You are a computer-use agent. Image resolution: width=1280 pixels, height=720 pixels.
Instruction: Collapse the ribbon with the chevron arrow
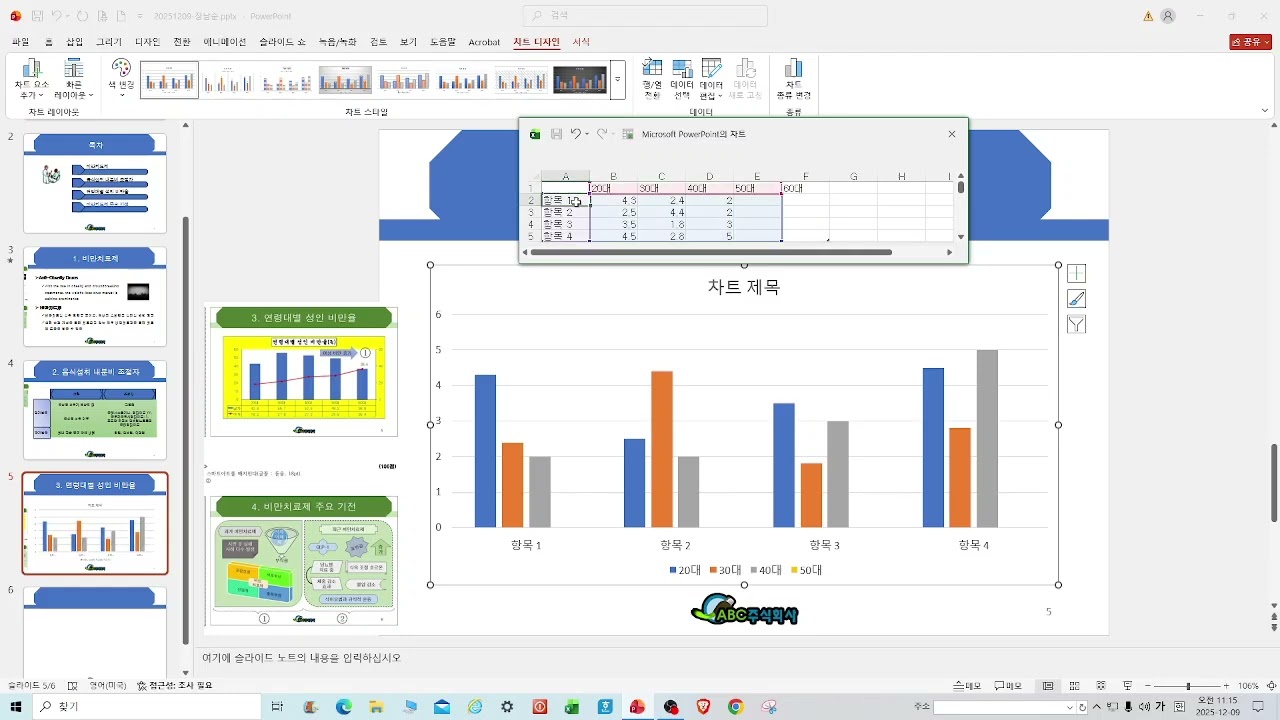point(1265,110)
